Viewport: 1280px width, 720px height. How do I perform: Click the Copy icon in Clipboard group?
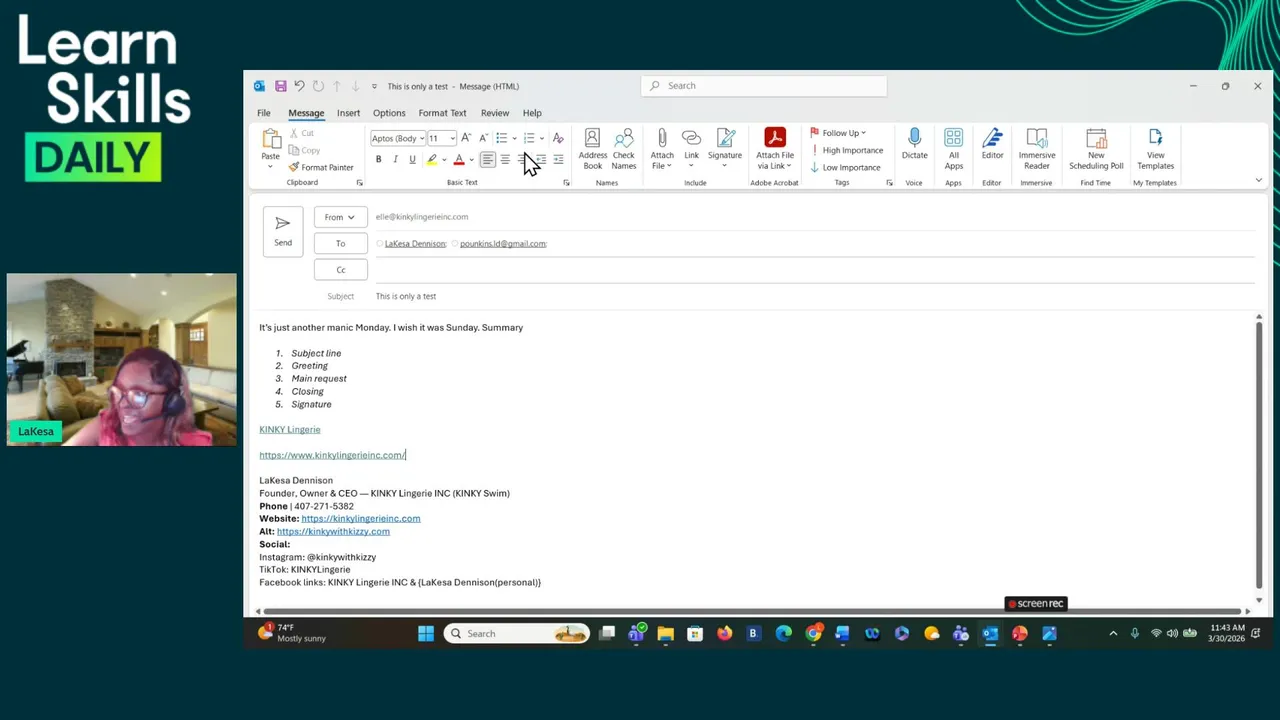pos(294,150)
